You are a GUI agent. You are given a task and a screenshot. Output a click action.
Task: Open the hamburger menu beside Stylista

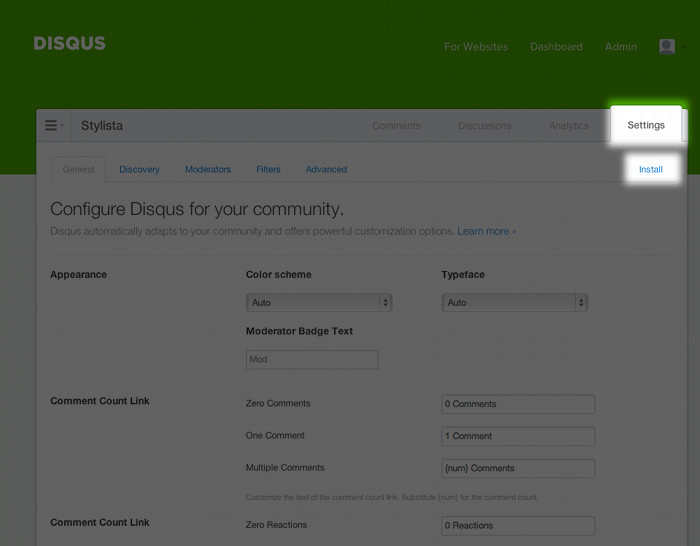tap(54, 125)
